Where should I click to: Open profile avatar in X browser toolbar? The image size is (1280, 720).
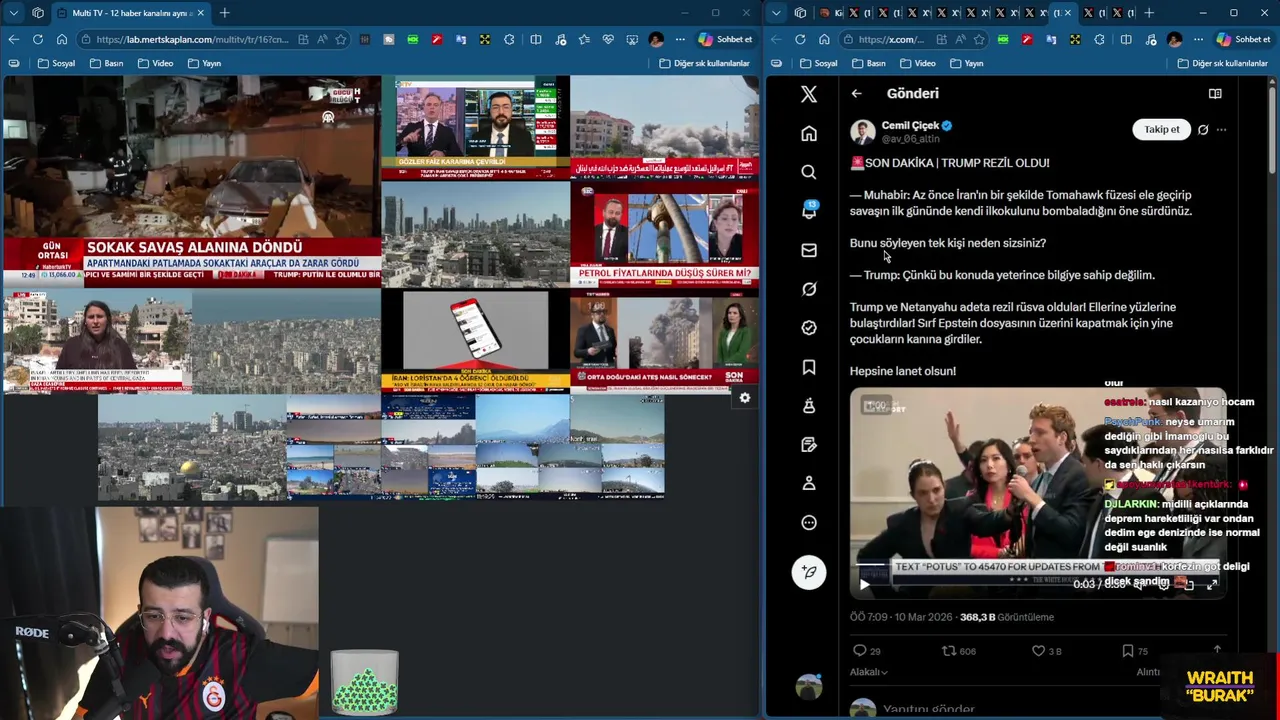pyautogui.click(x=1174, y=39)
